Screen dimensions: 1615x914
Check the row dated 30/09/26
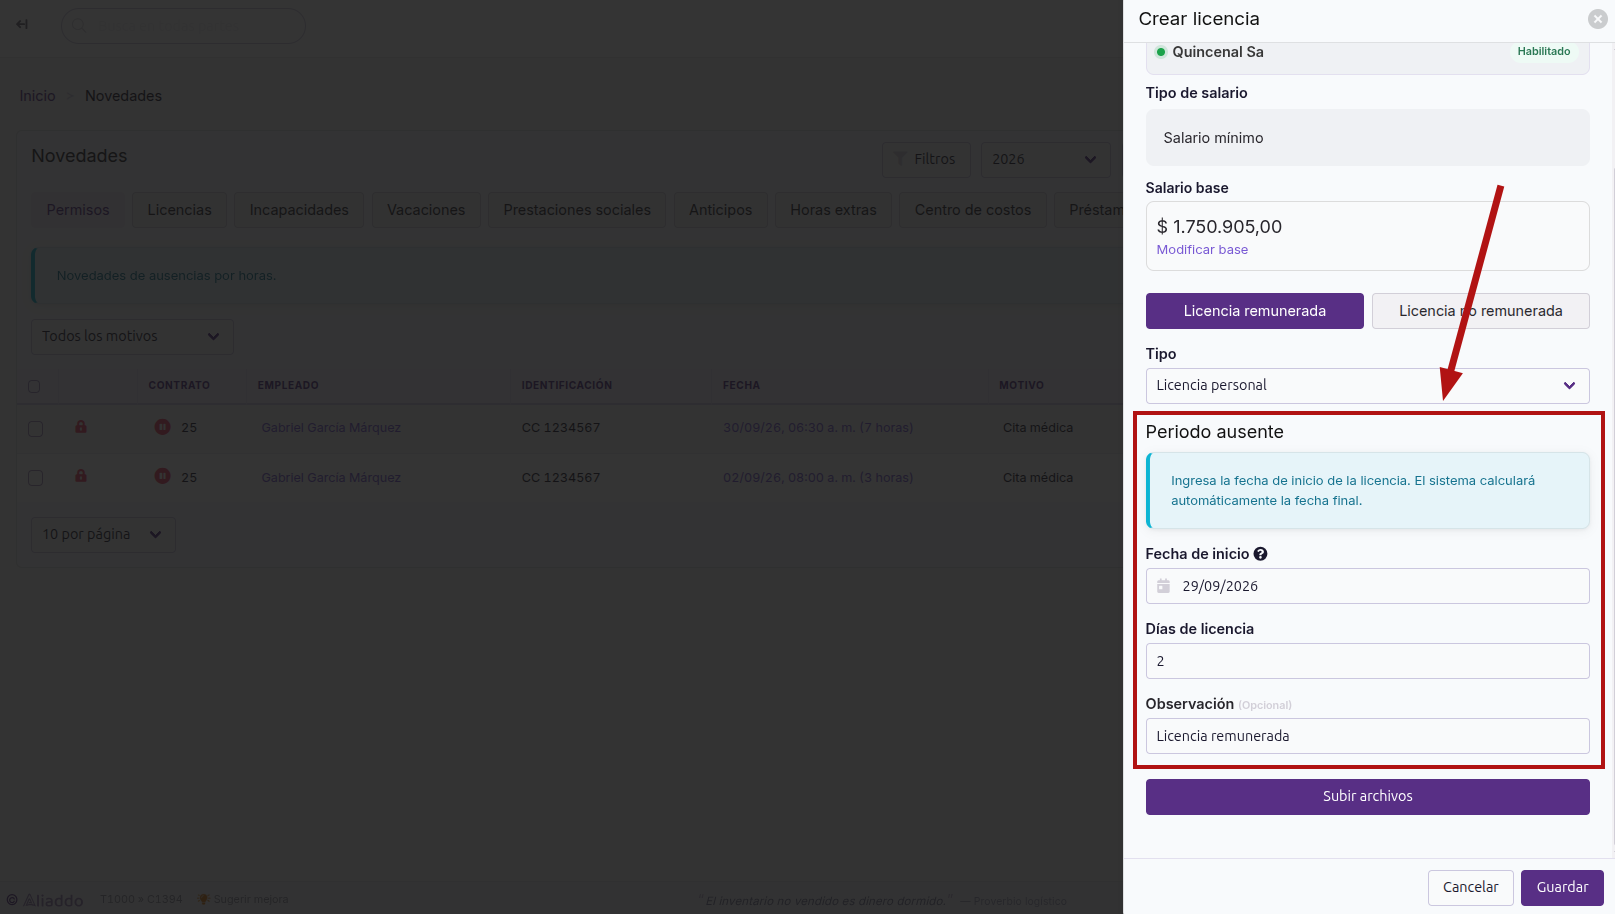(x=36, y=428)
